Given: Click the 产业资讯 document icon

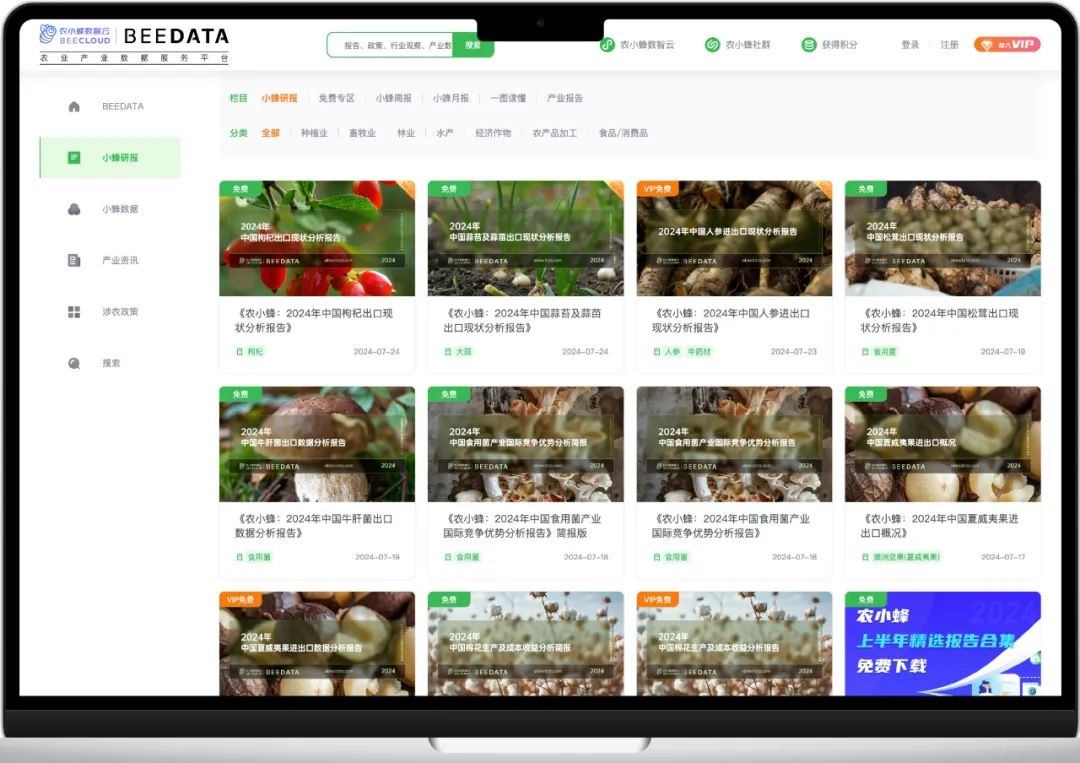Looking at the screenshot, I should [74, 260].
